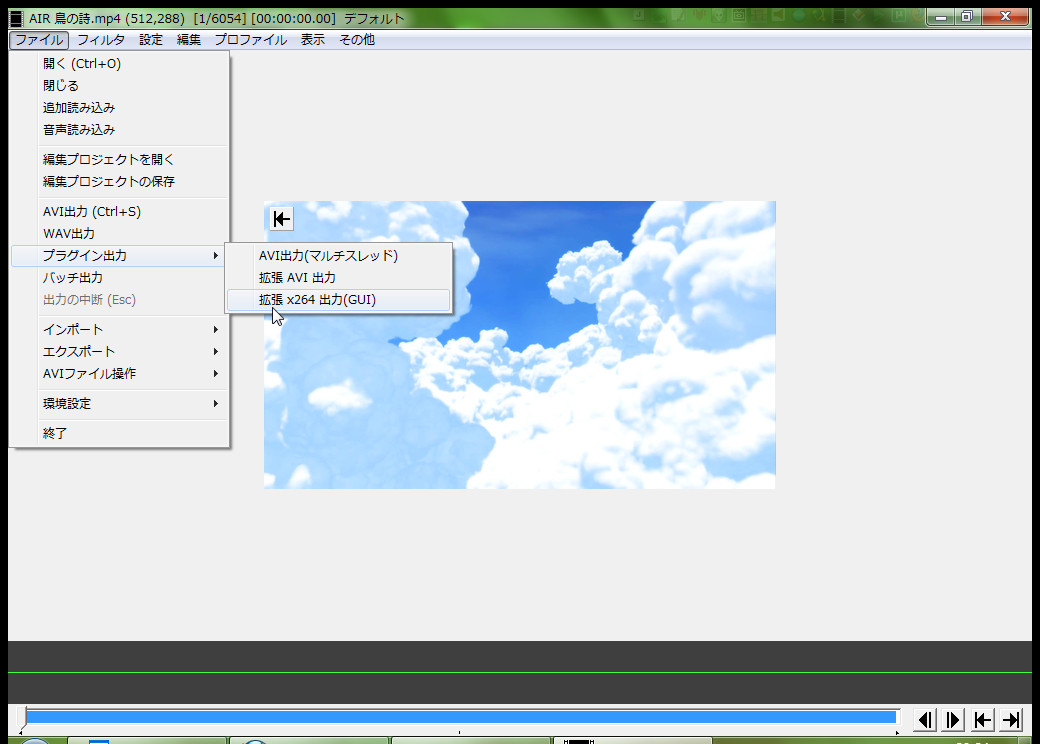The image size is (1040, 744).
Task: Step back one frame with previous-frame button
Action: [925, 719]
